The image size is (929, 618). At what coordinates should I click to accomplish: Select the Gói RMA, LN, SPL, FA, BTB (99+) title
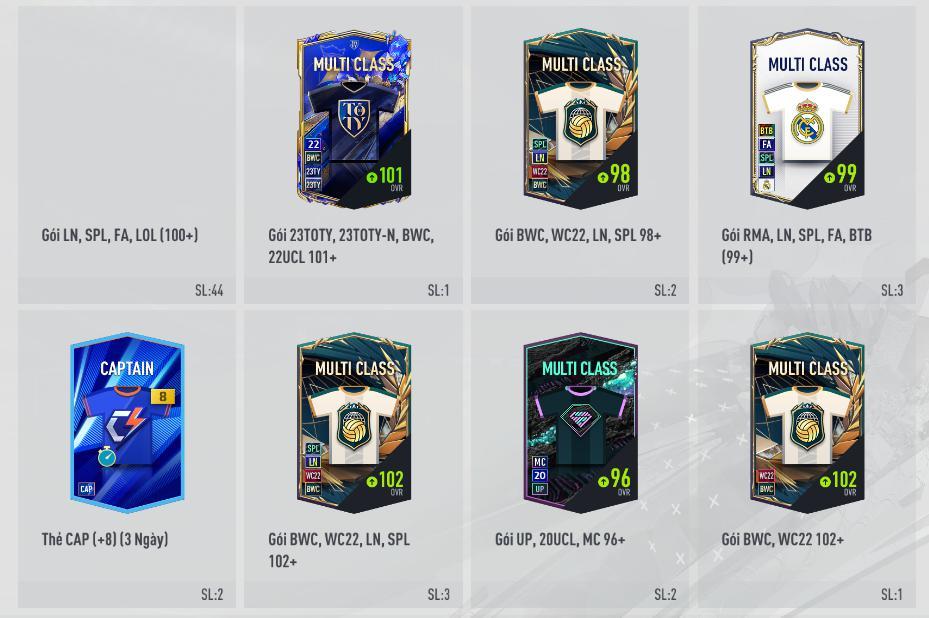pyautogui.click(x=796, y=246)
